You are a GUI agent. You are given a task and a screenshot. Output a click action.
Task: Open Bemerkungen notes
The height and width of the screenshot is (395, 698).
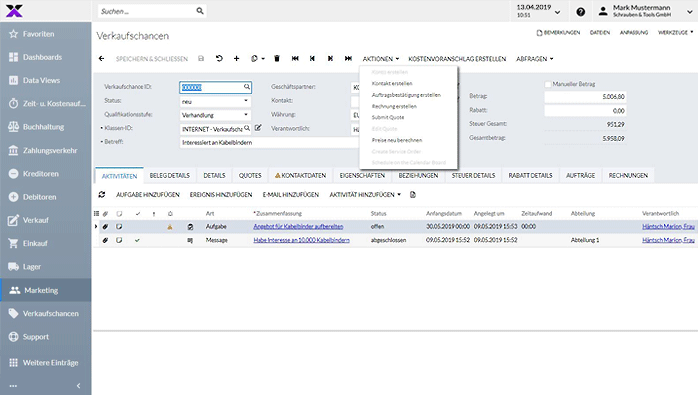coord(558,33)
